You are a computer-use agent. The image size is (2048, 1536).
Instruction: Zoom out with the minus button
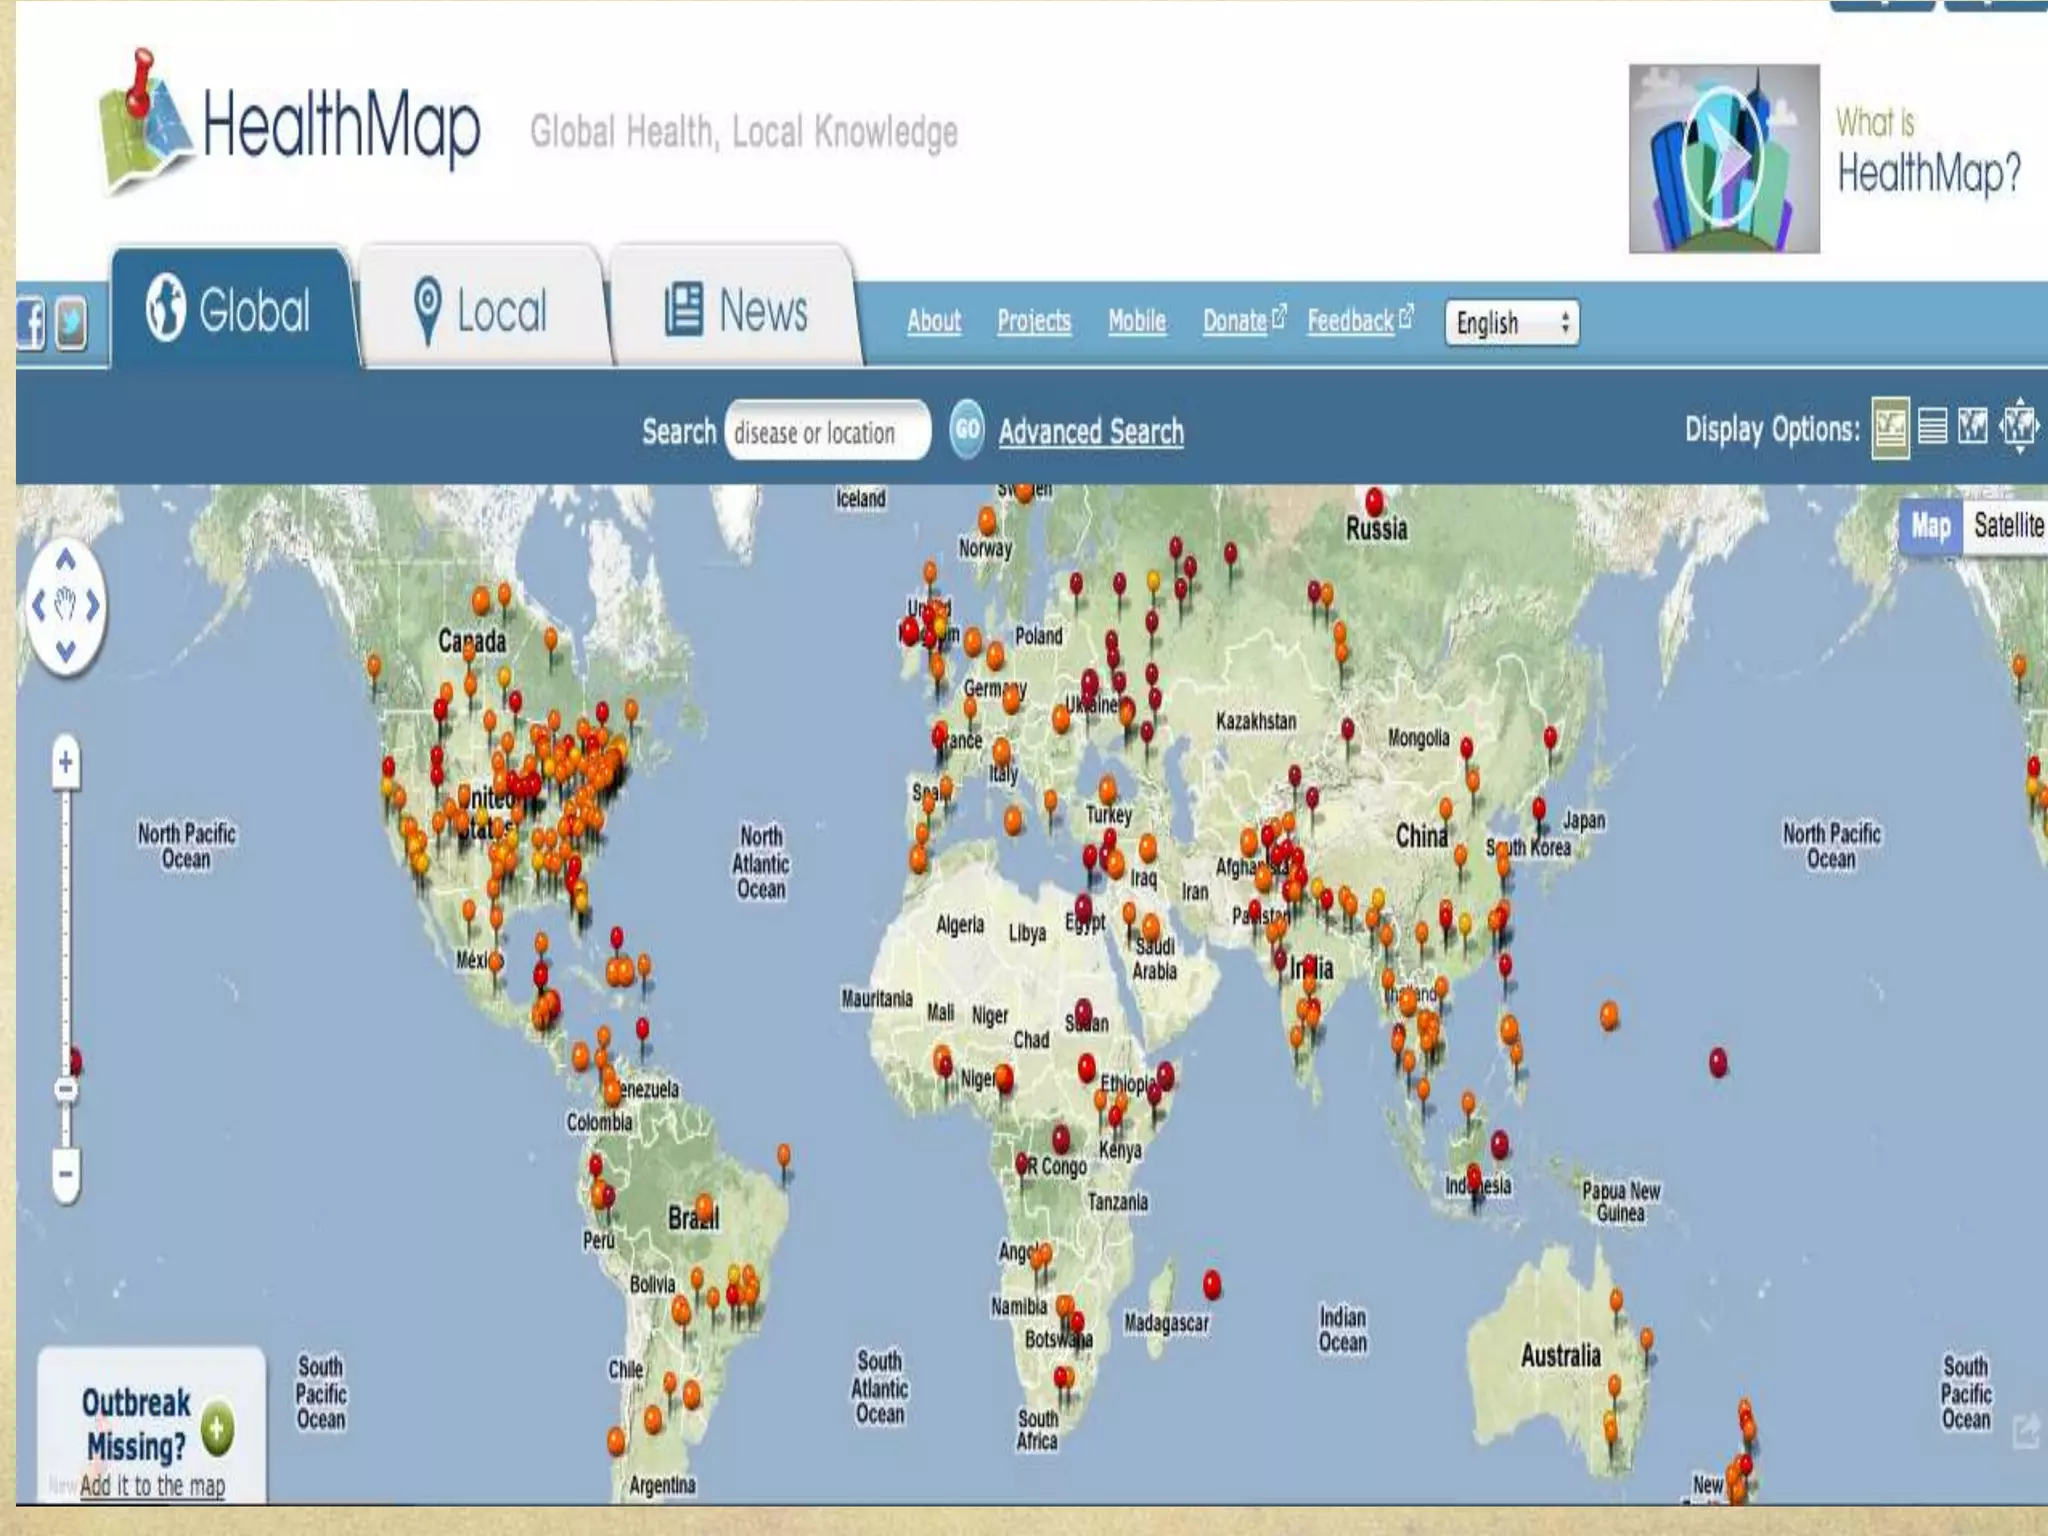pyautogui.click(x=66, y=1174)
